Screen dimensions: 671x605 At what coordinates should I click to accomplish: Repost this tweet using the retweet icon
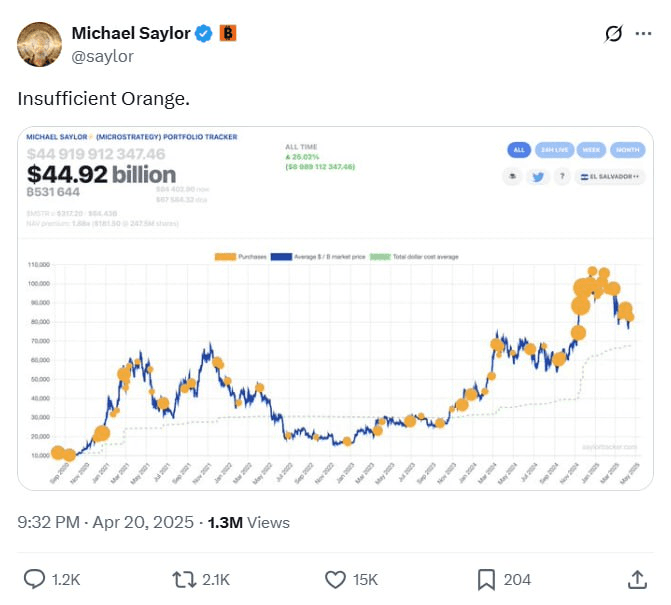[185, 578]
